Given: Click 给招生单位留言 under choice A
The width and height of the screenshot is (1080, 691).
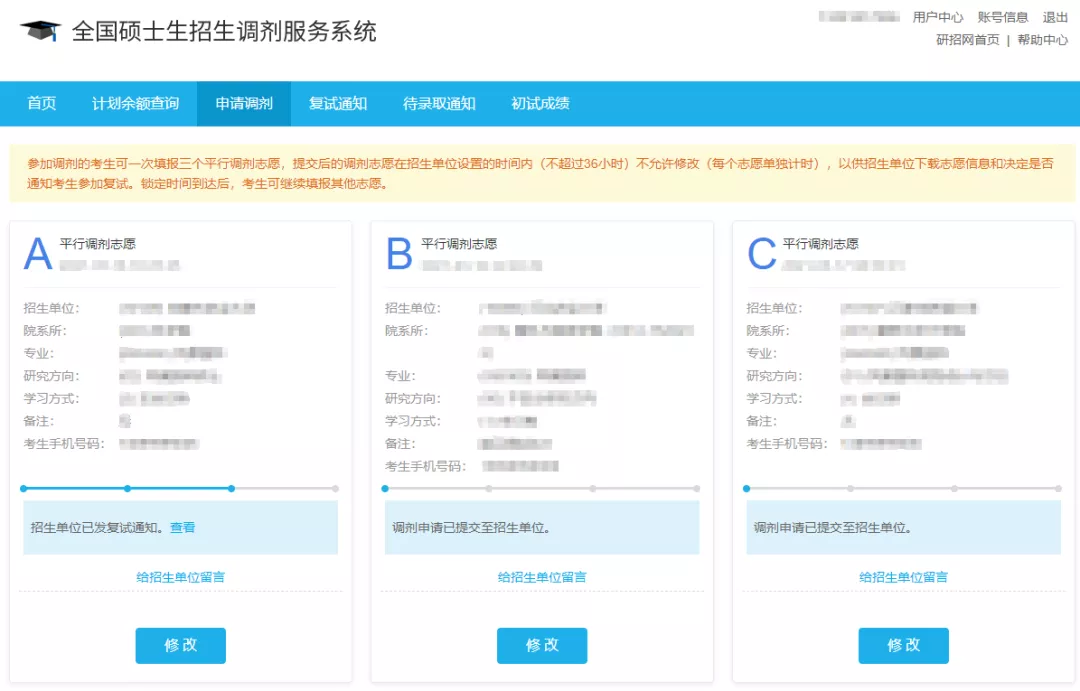Looking at the screenshot, I should [x=181, y=577].
